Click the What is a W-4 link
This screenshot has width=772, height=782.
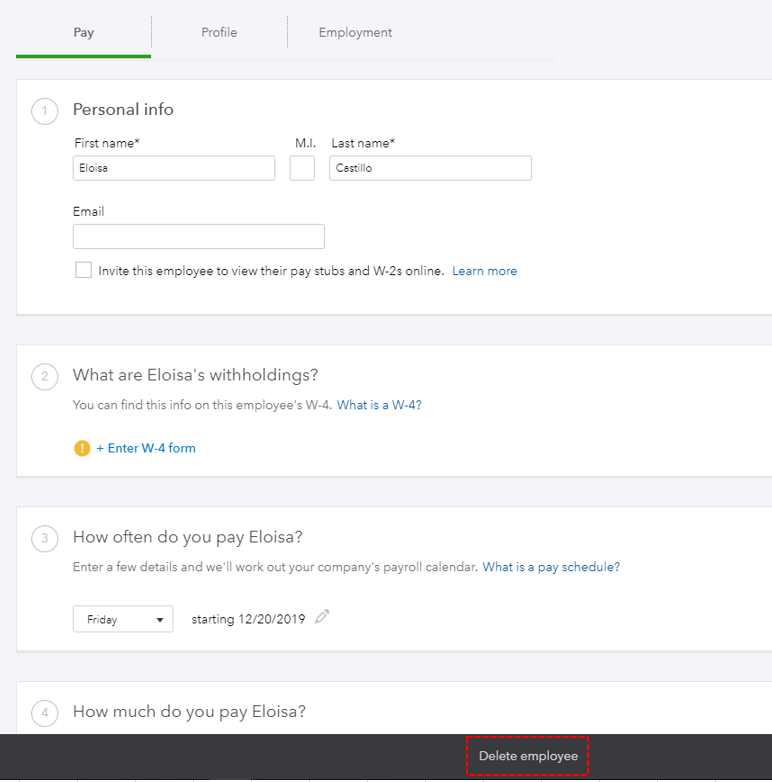pos(379,405)
